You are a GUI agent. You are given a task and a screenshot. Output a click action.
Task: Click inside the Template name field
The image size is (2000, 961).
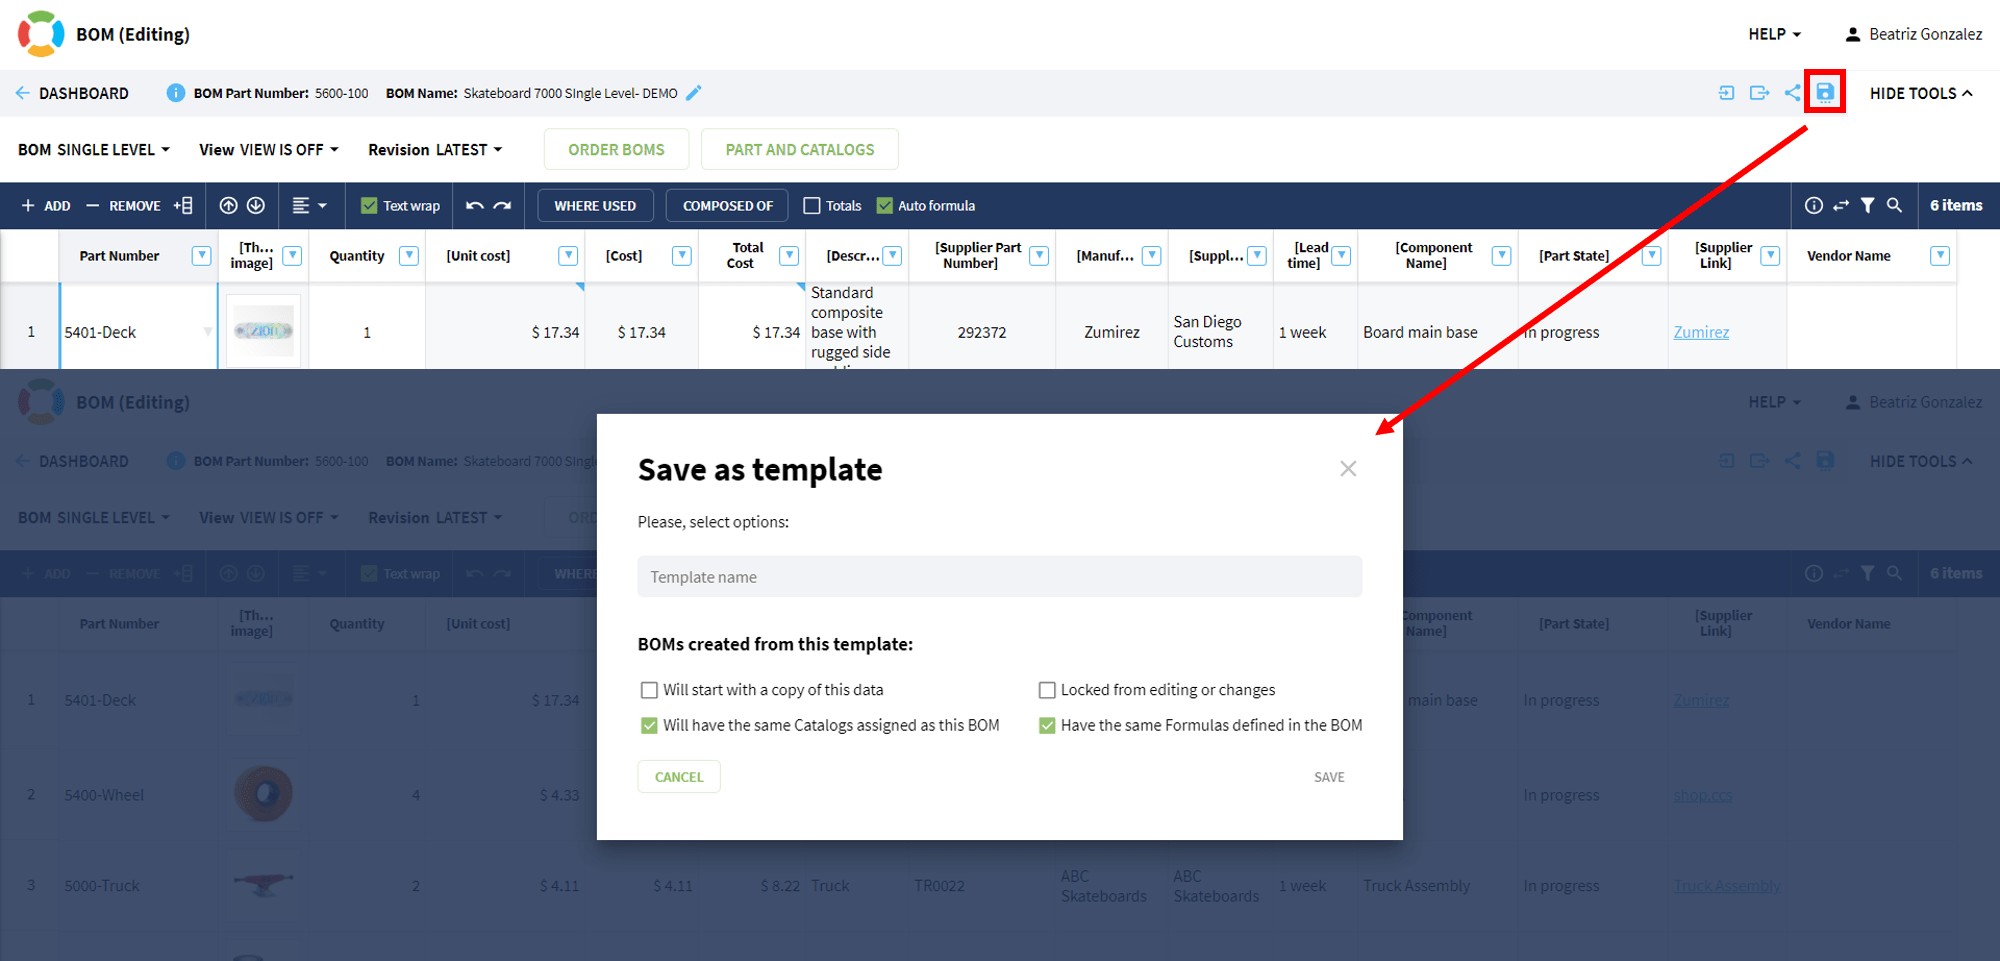coord(999,577)
